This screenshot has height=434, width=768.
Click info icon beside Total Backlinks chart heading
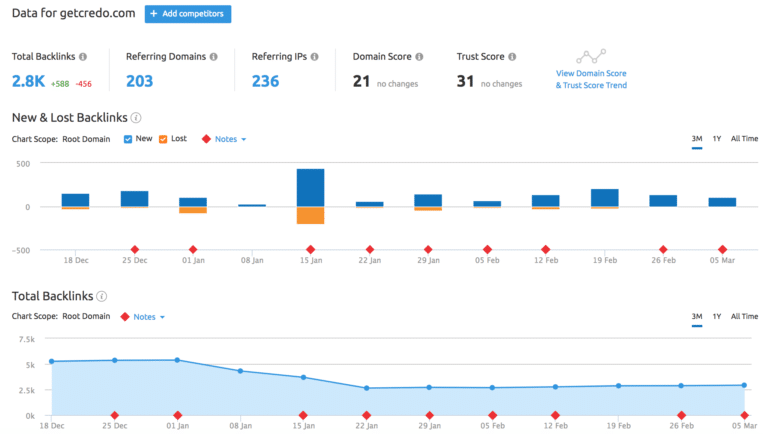[101, 296]
